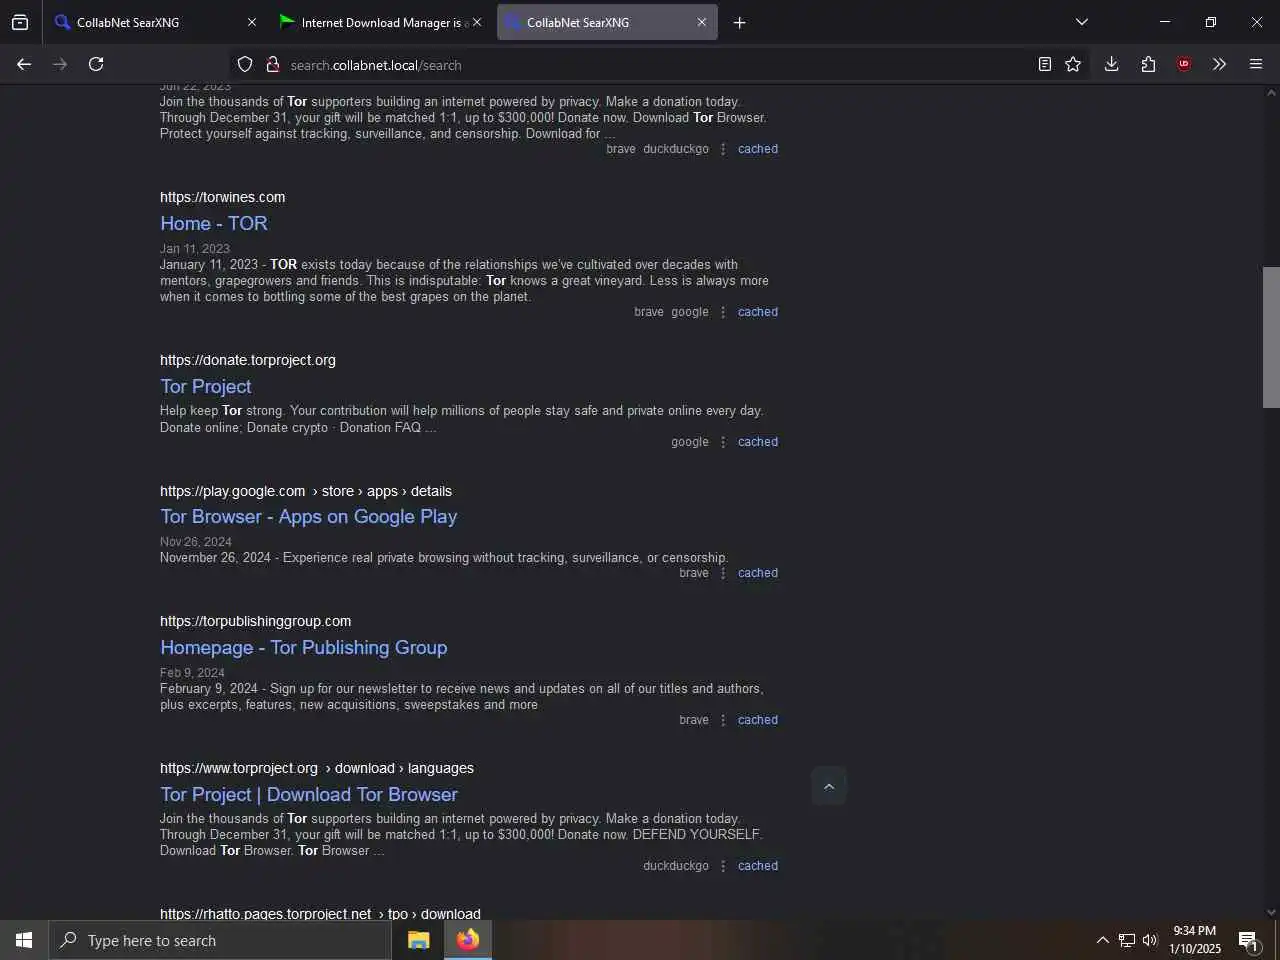Click https://torwines.com URL text
The image size is (1280, 960).
223,197
